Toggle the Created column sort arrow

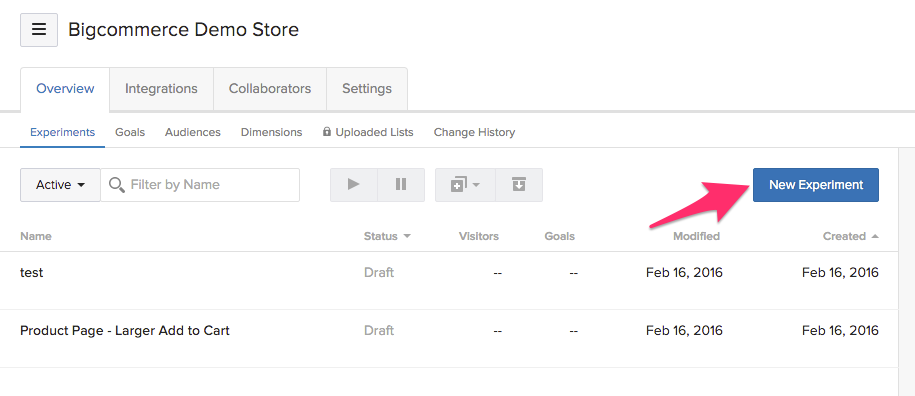pyautogui.click(x=875, y=236)
